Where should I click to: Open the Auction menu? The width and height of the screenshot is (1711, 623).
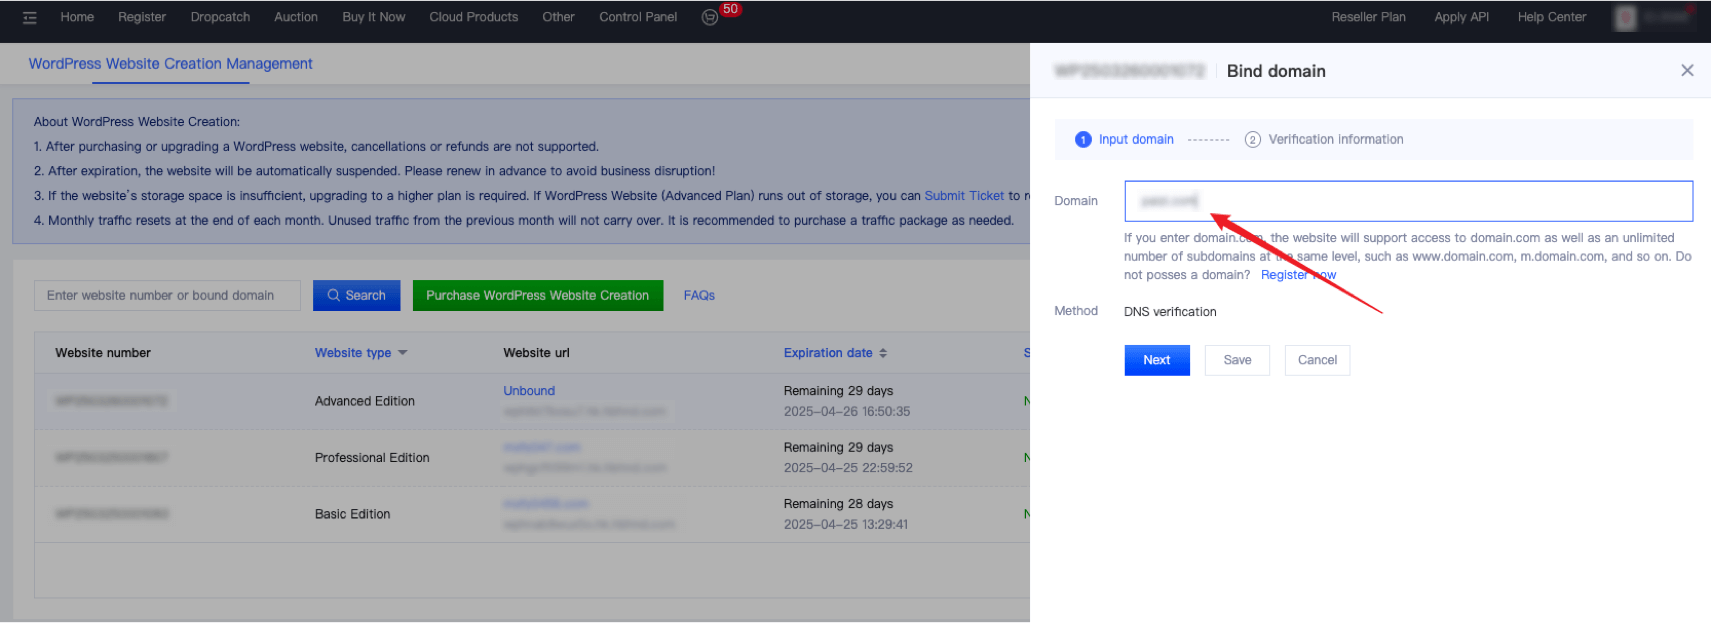click(x=296, y=17)
